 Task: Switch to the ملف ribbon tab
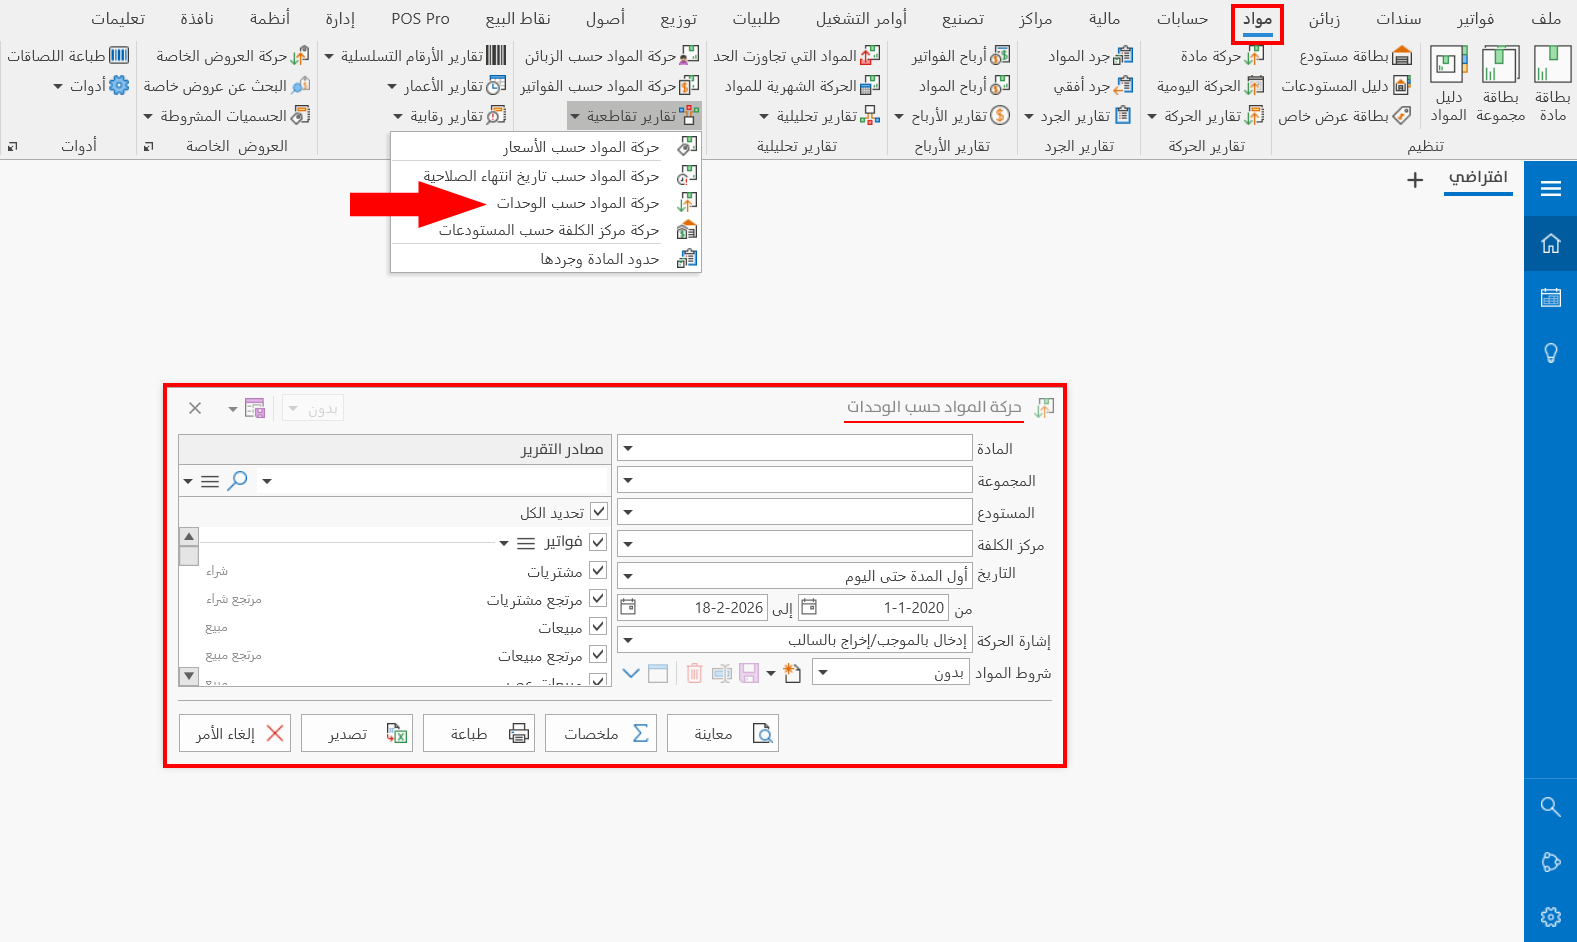click(x=1545, y=19)
